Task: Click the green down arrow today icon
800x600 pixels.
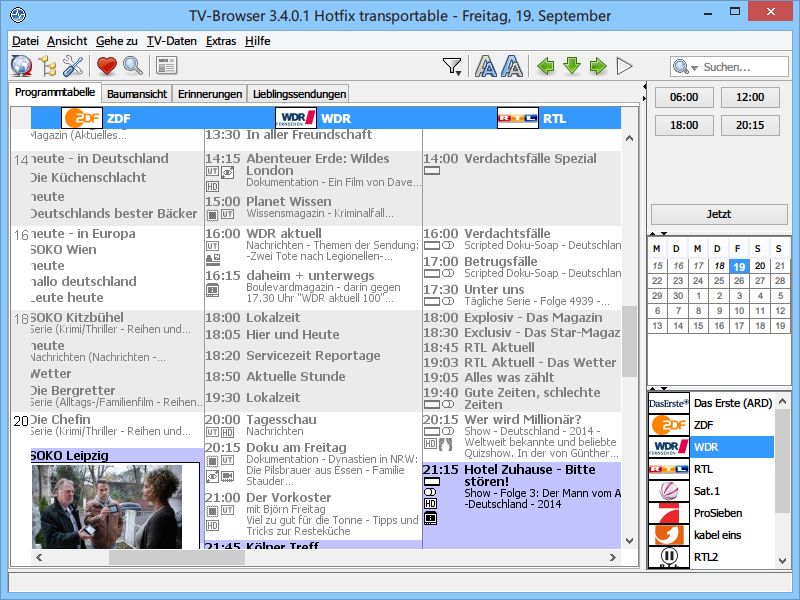Action: tap(572, 66)
